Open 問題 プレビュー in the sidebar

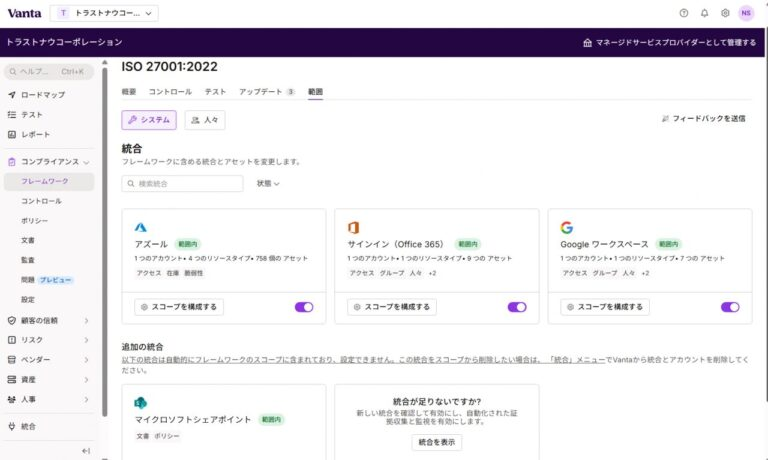pyautogui.click(x=47, y=280)
